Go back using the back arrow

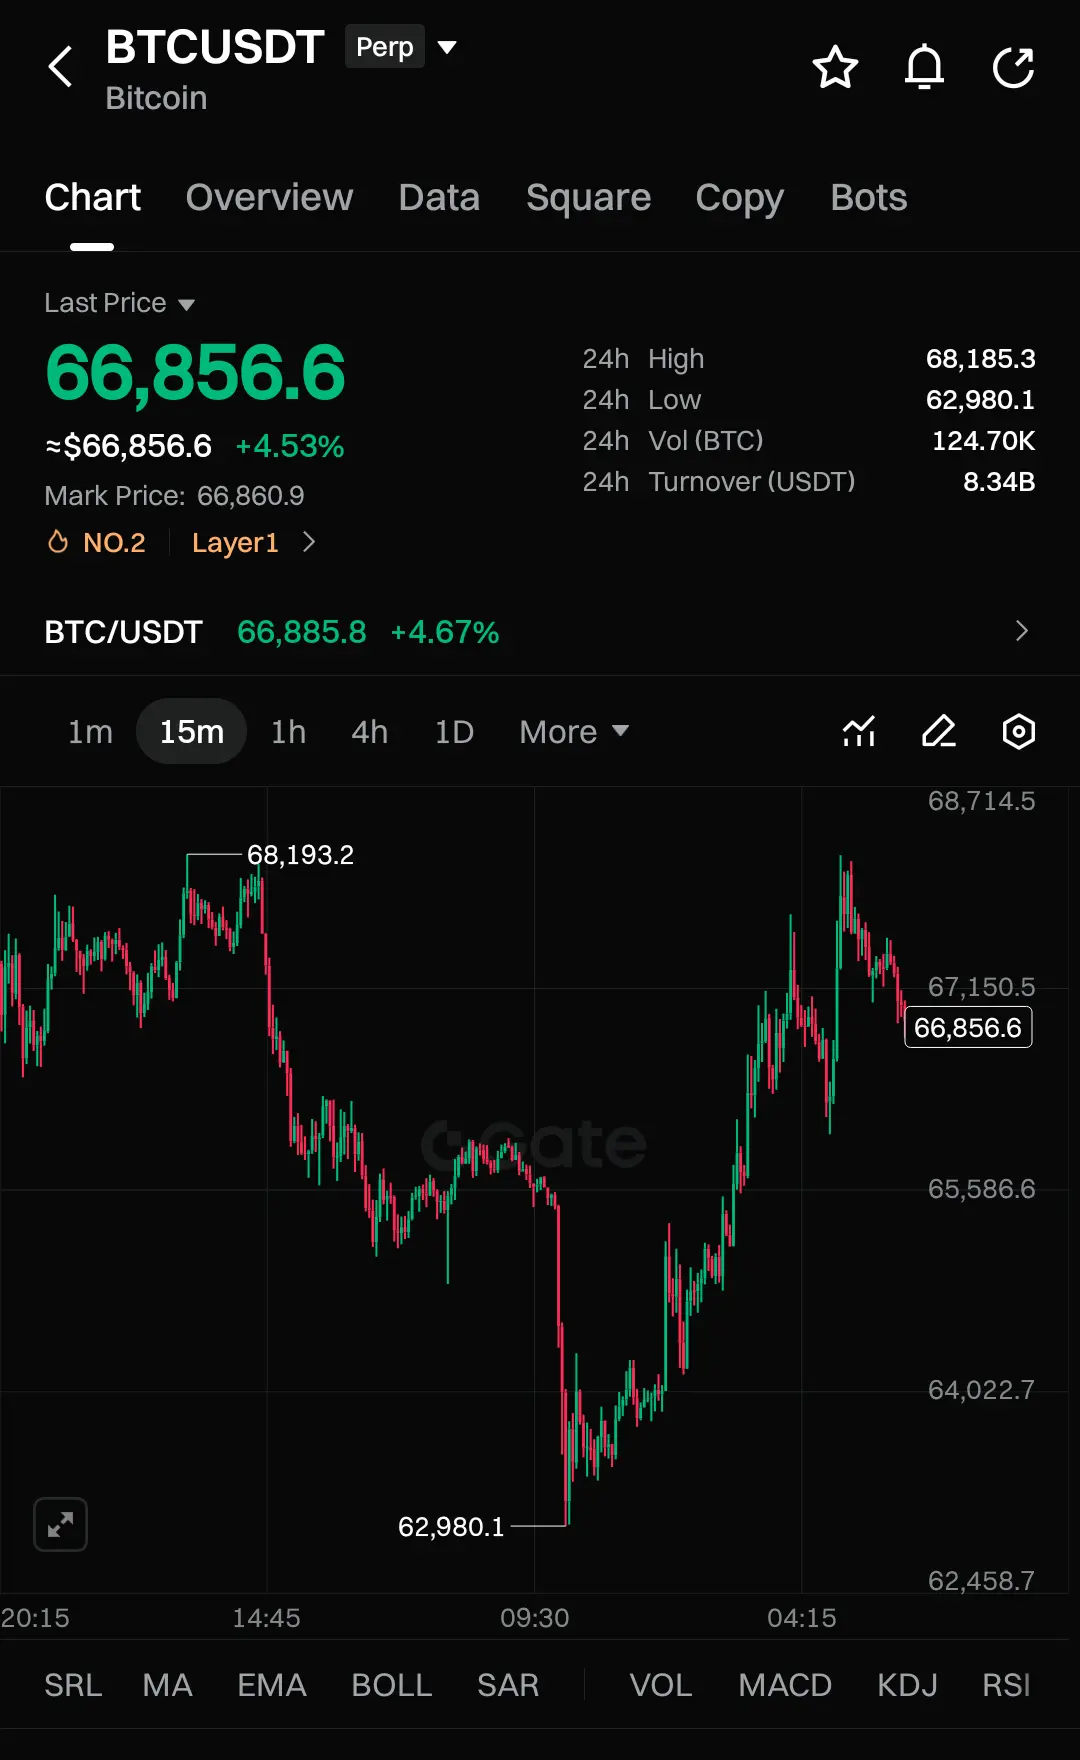click(61, 67)
